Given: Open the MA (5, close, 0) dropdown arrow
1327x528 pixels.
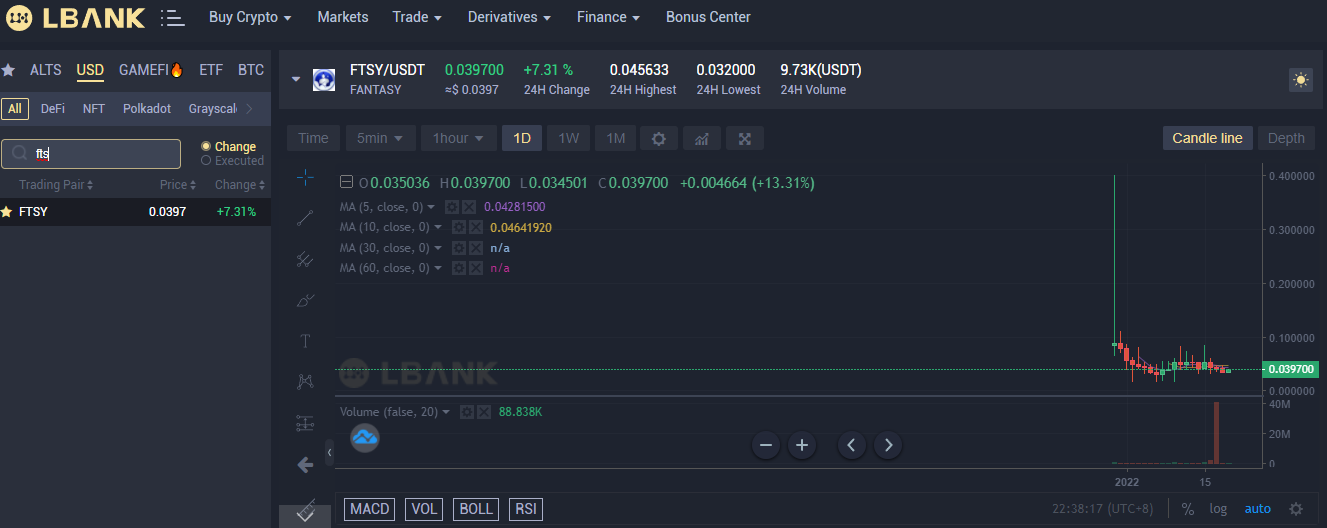Looking at the screenshot, I should point(431,207).
